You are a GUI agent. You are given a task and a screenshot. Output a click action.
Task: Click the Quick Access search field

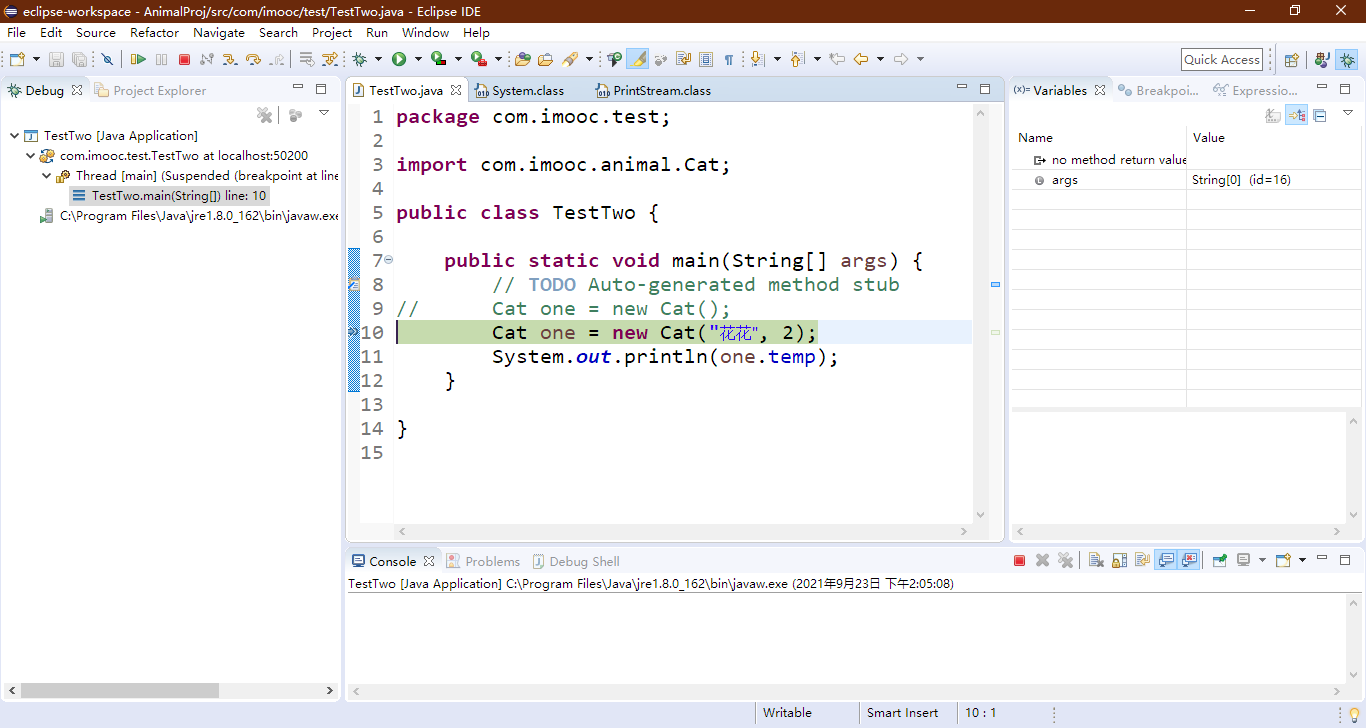[1221, 60]
